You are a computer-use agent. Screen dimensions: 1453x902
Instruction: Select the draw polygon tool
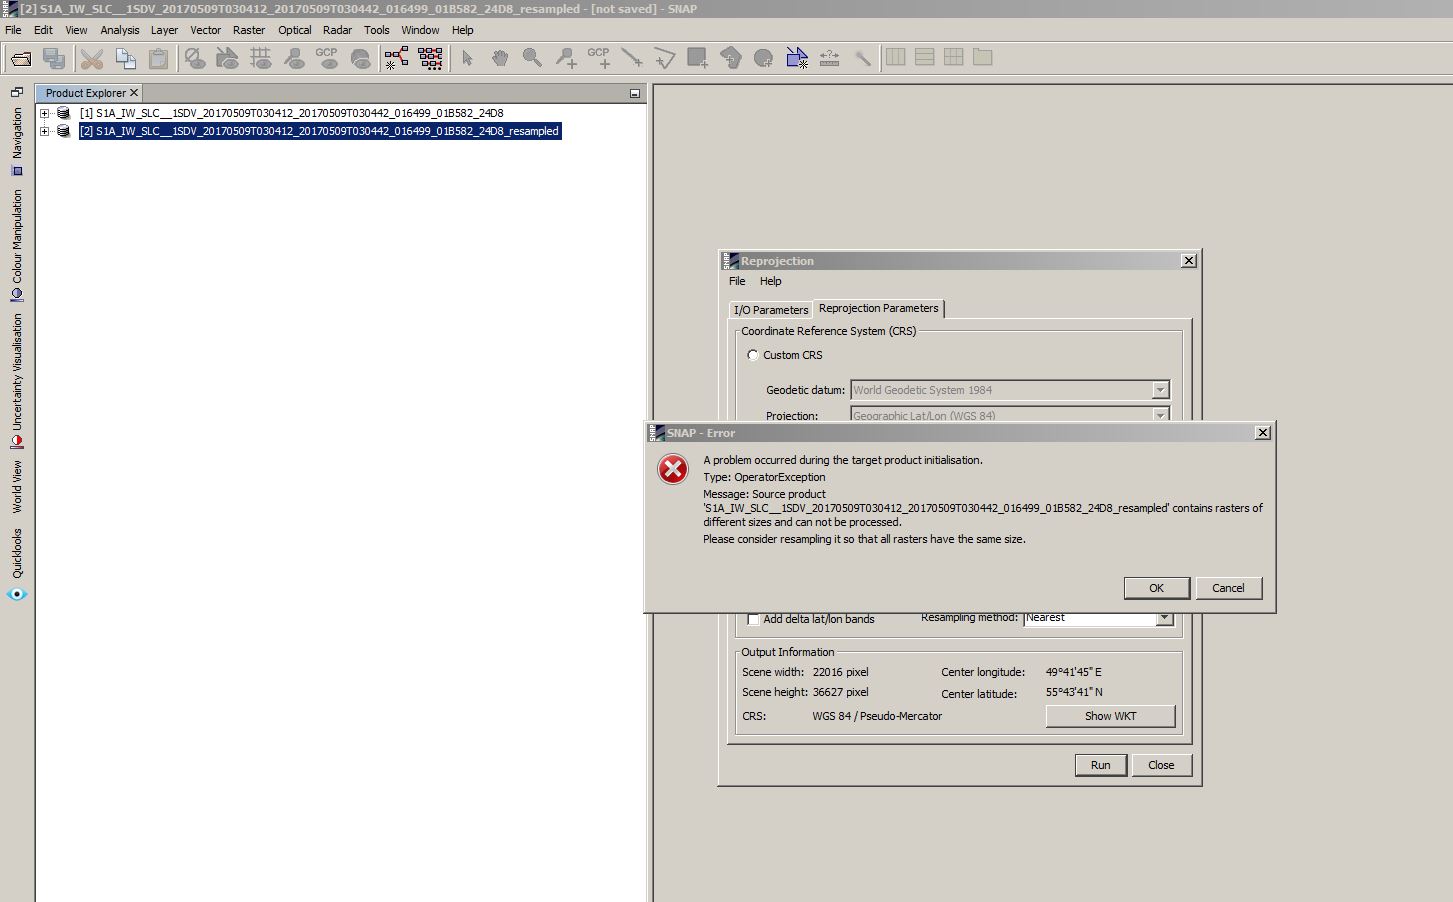pyautogui.click(x=731, y=59)
